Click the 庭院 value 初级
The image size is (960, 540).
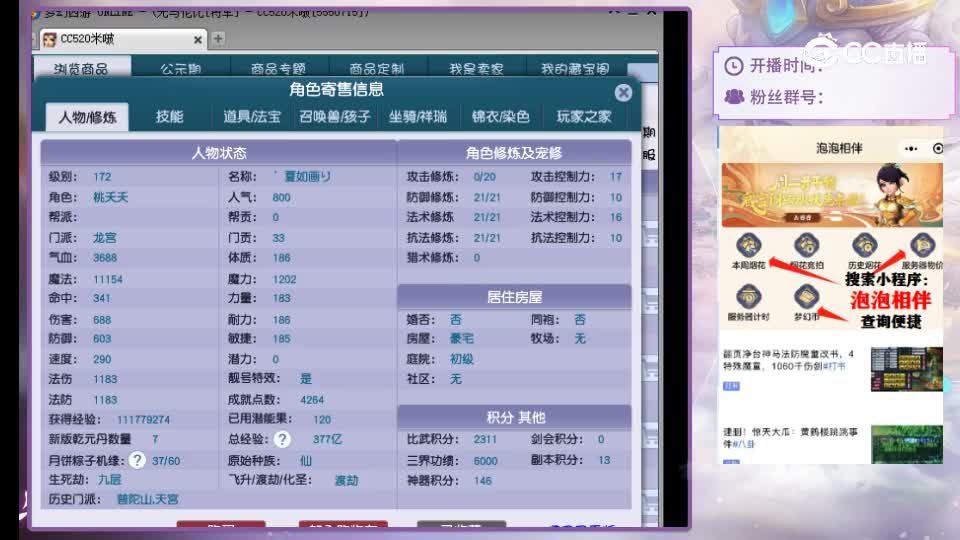[x=462, y=359]
